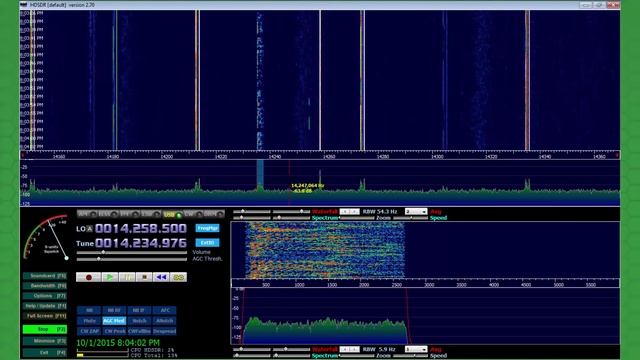
Task: Adjust the AGC Thresh slider
Action: pos(131,259)
